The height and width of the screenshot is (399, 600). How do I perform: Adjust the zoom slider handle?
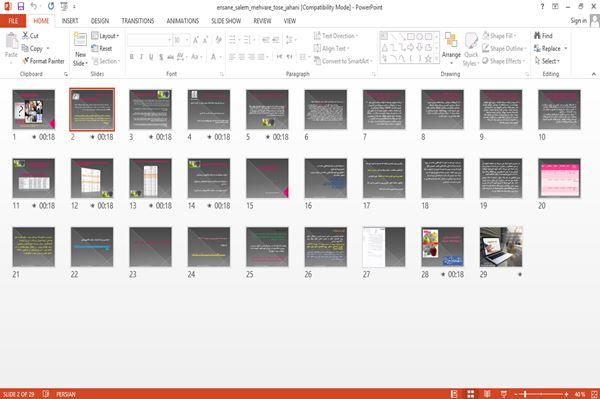(x=525, y=394)
